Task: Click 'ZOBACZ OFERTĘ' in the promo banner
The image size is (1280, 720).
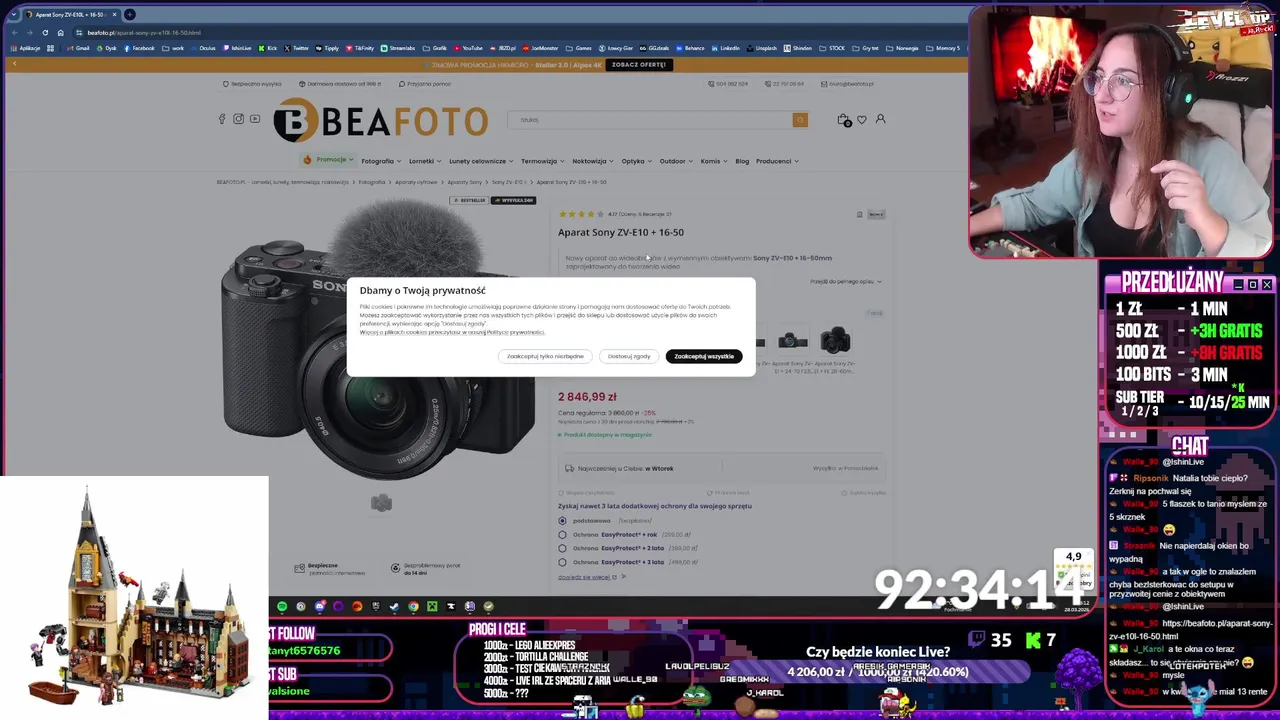Action: point(639,65)
